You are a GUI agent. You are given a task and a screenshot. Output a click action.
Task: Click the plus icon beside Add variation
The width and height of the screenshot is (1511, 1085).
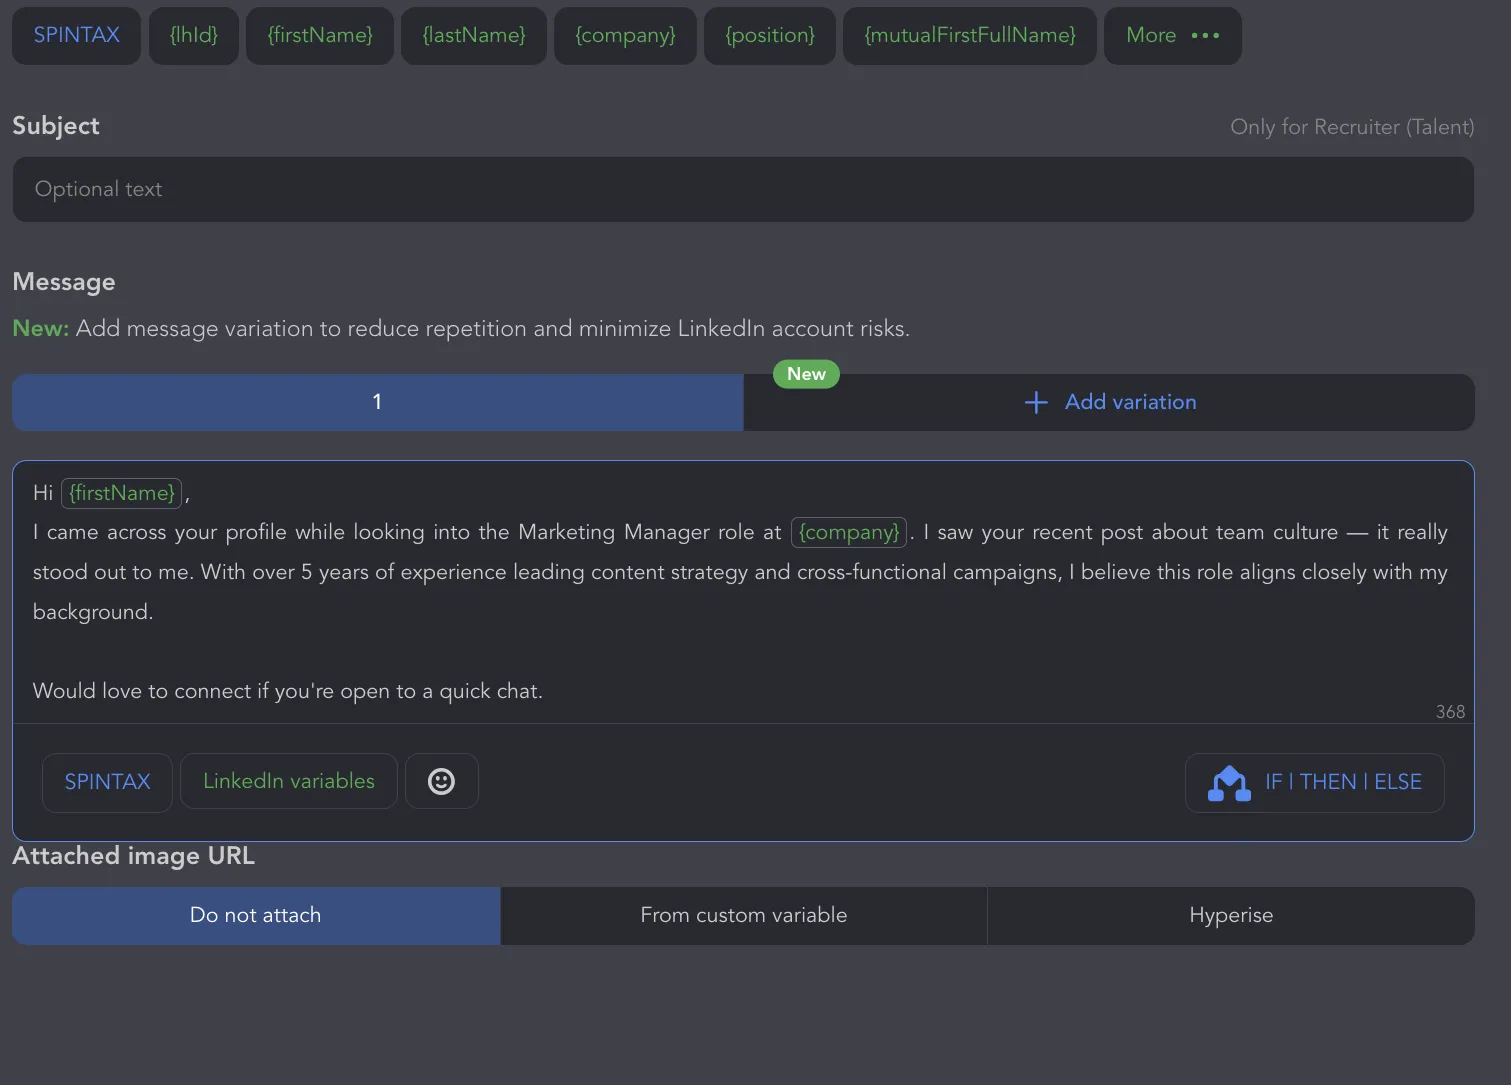tap(1036, 402)
